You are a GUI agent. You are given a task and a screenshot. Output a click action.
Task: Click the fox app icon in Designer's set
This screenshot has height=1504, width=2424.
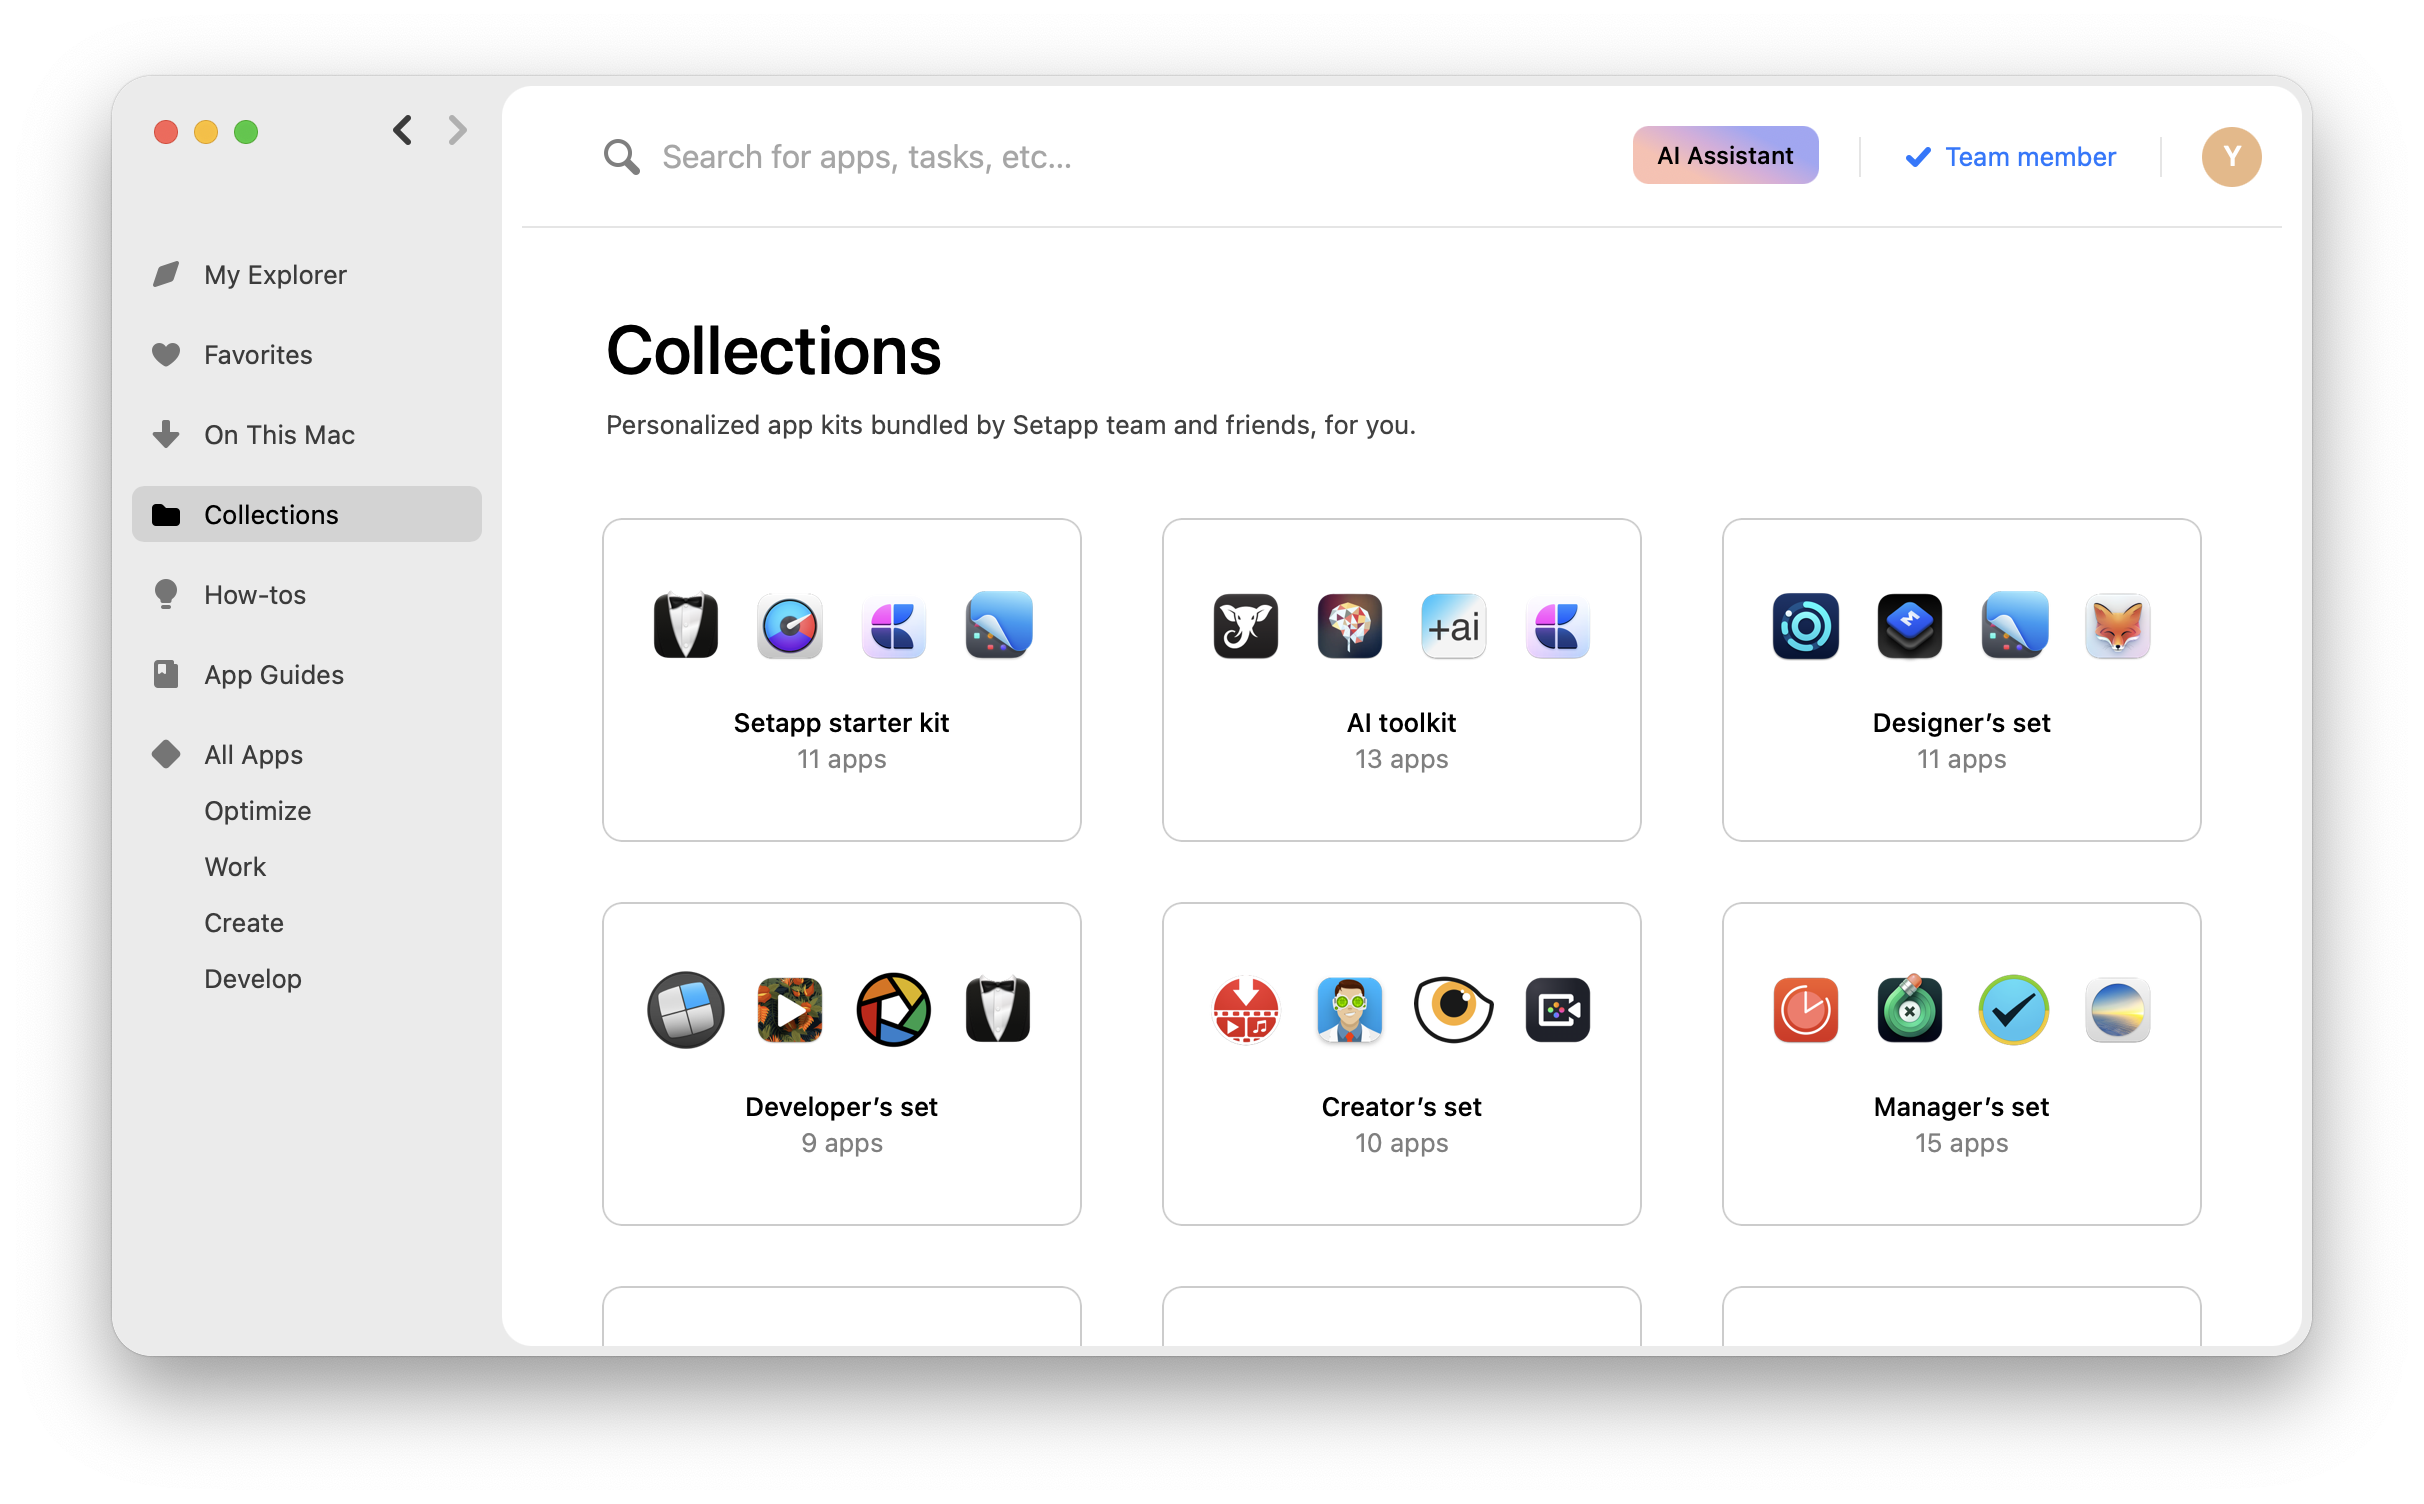point(2117,627)
